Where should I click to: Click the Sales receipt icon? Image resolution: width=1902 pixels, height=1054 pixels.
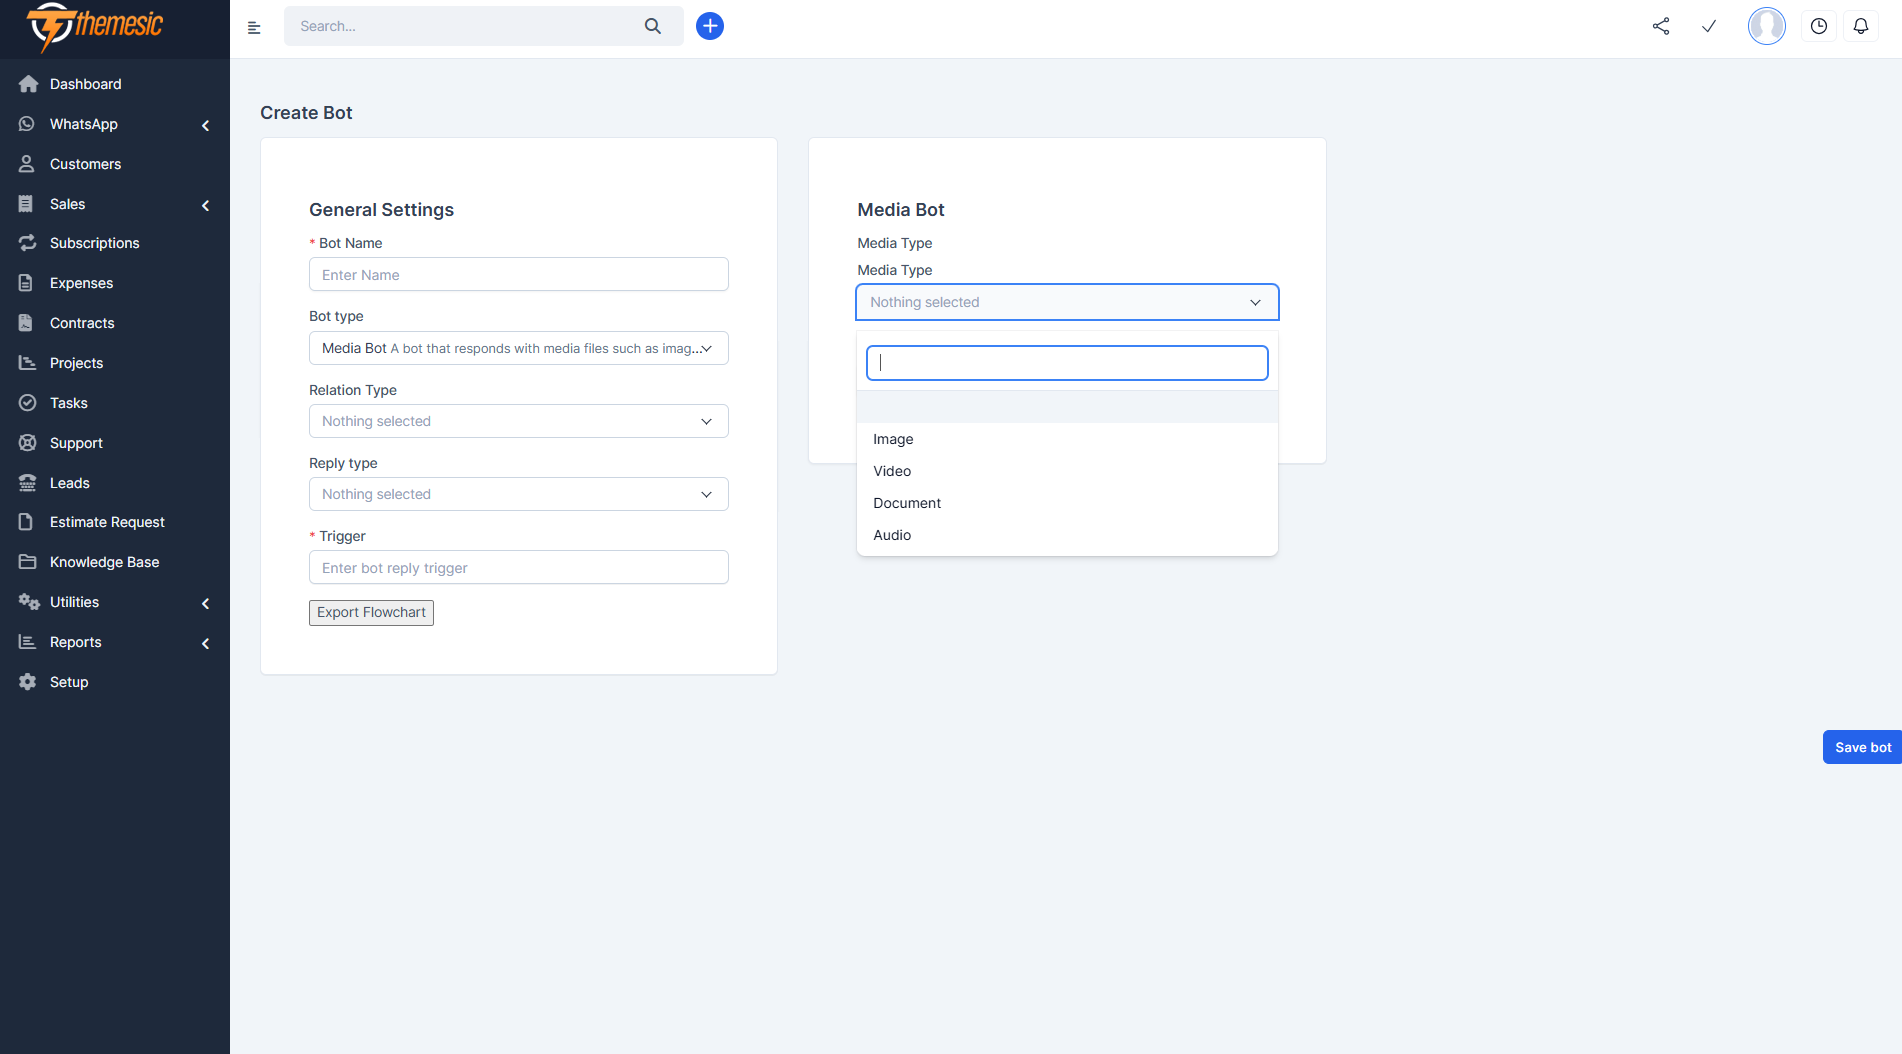[x=26, y=204]
